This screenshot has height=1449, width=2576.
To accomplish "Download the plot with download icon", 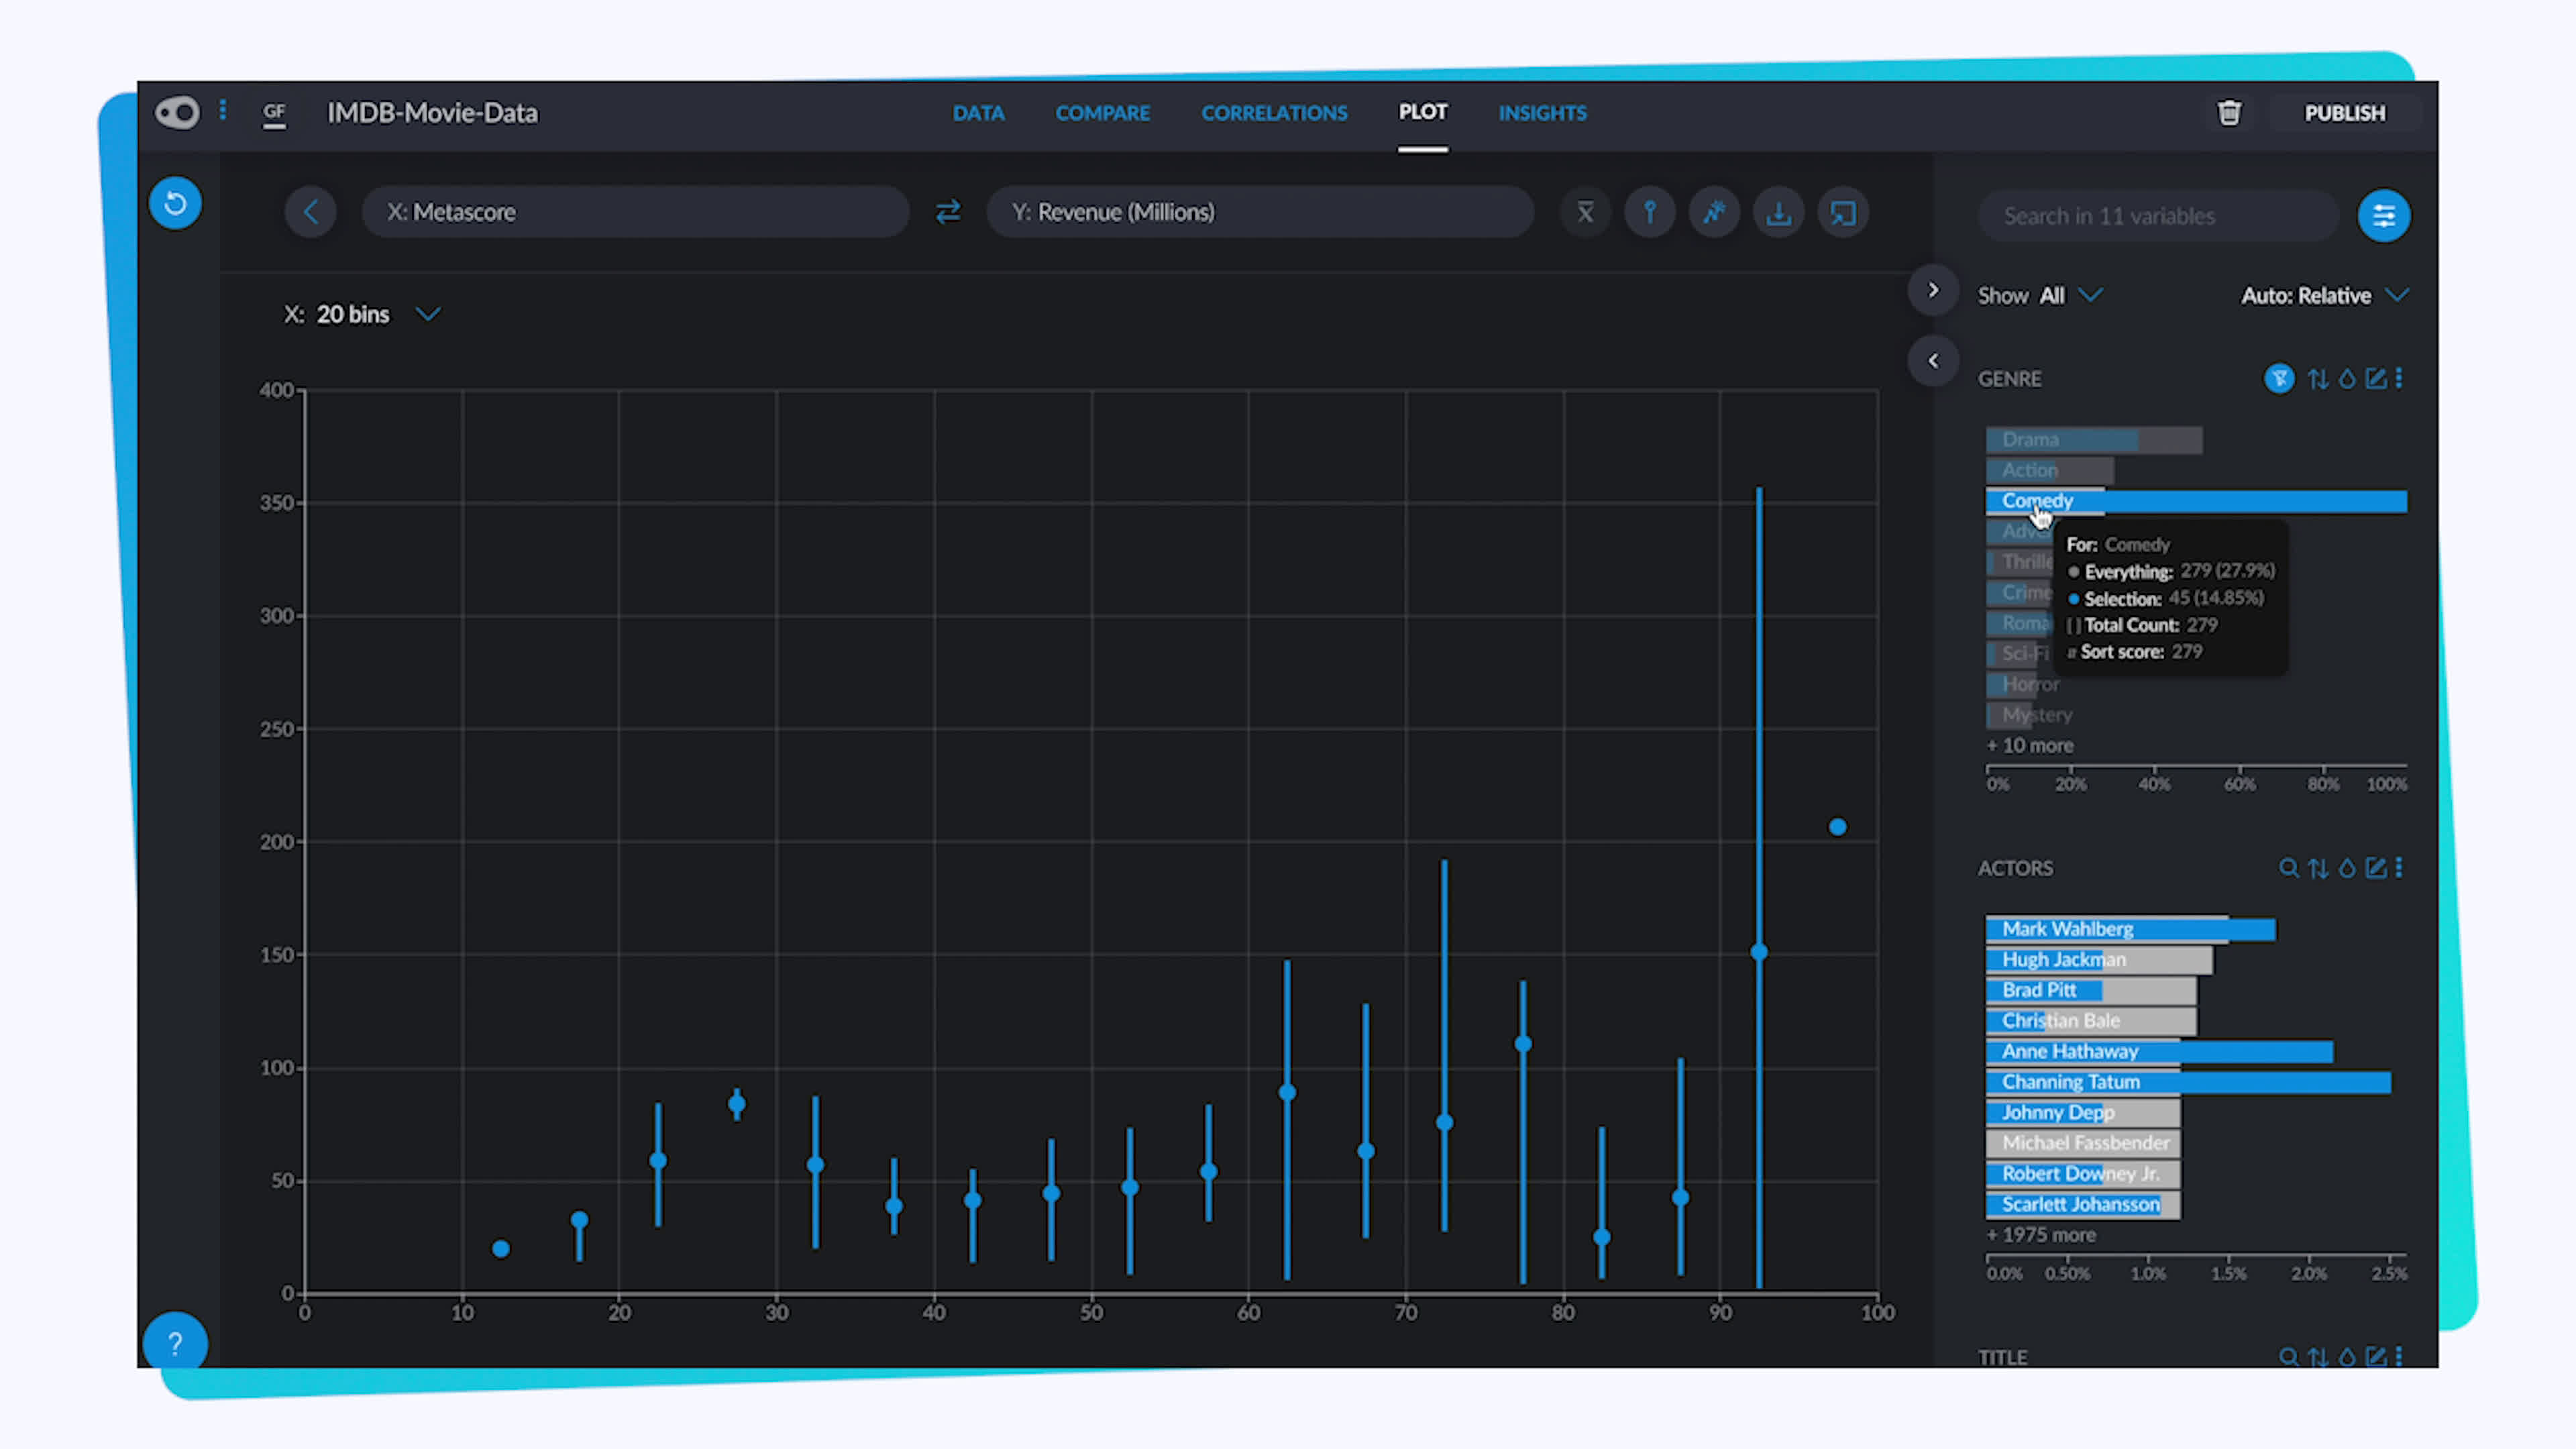I will point(1778,212).
